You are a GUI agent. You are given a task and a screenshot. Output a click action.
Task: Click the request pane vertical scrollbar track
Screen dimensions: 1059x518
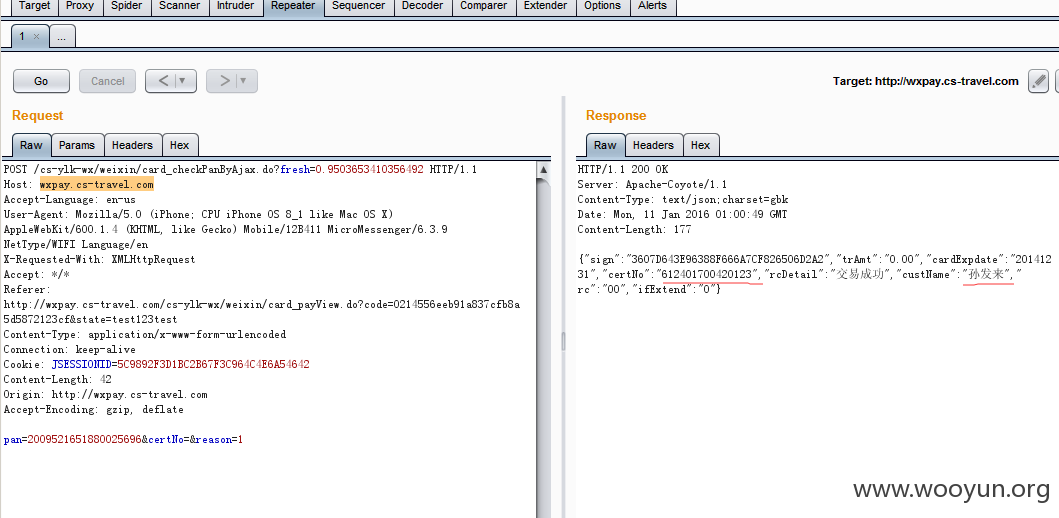[x=544, y=348]
